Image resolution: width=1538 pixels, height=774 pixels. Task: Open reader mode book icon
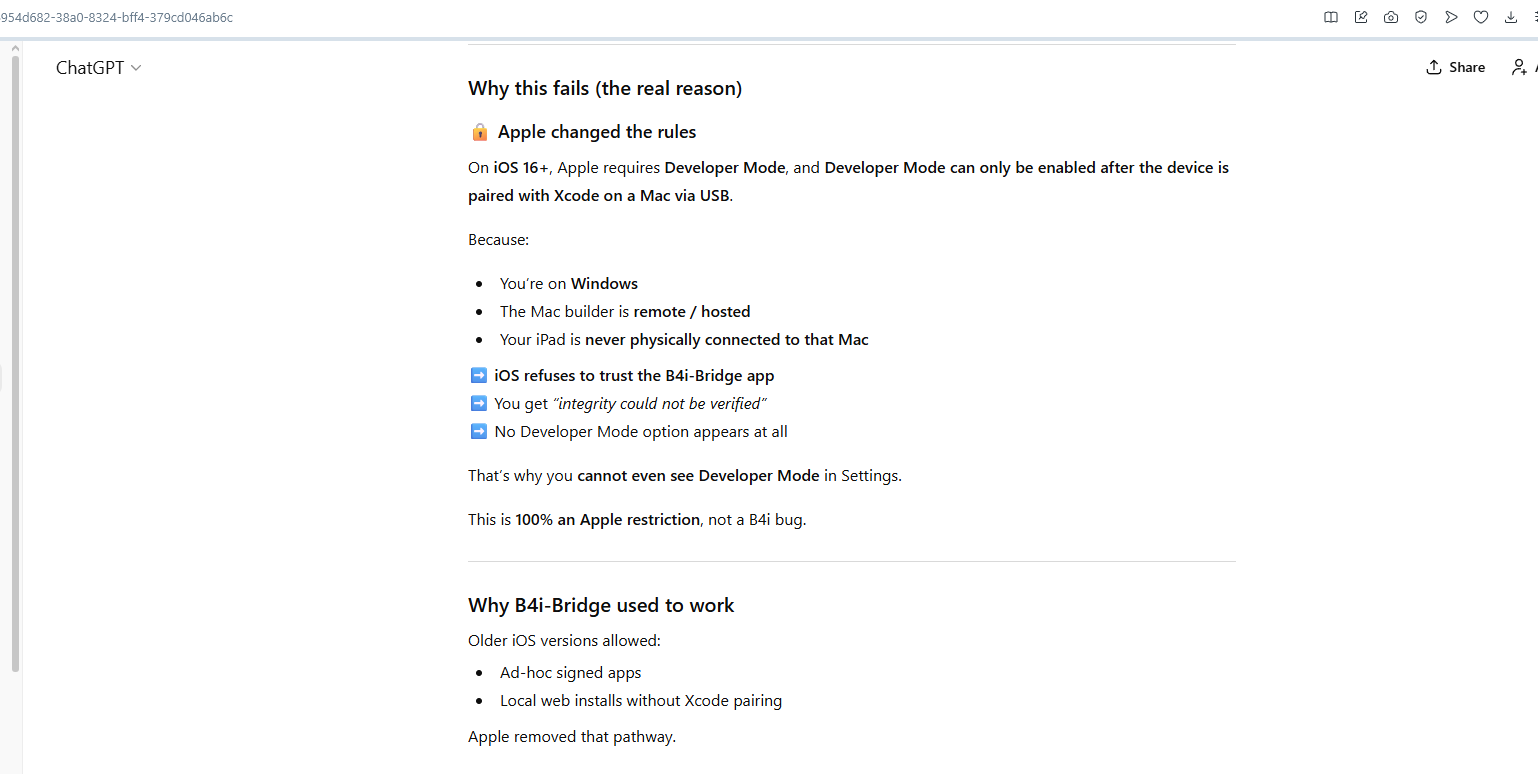tap(1331, 17)
